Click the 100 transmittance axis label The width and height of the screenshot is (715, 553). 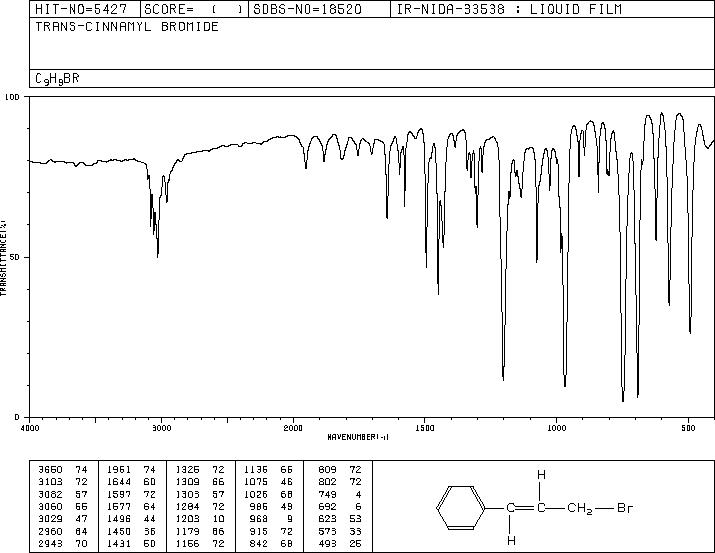[x=12, y=97]
